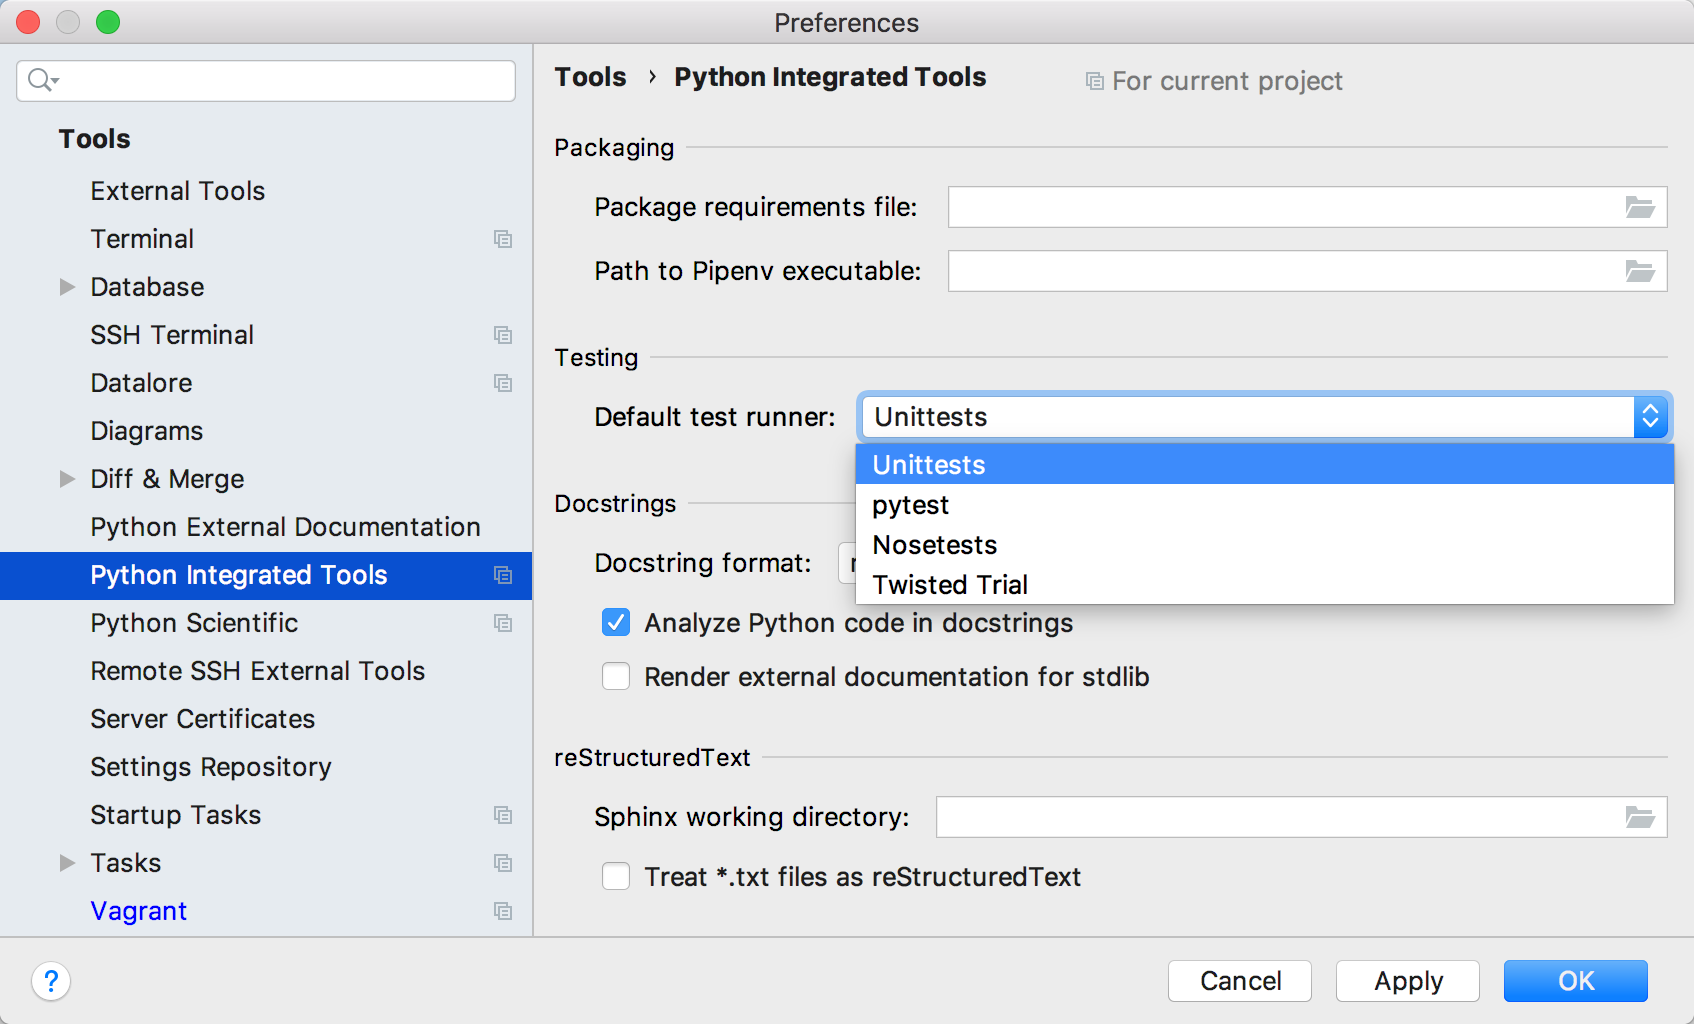Click project-level icon beside Terminal
This screenshot has width=1694, height=1024.
point(503,239)
